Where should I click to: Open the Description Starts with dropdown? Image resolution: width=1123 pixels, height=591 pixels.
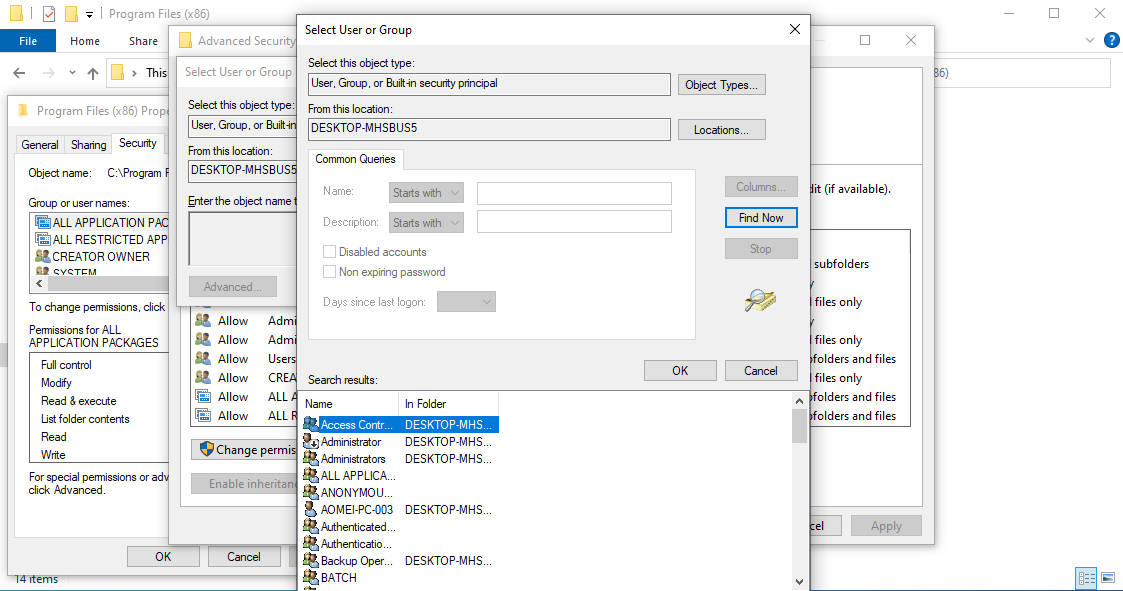point(426,223)
